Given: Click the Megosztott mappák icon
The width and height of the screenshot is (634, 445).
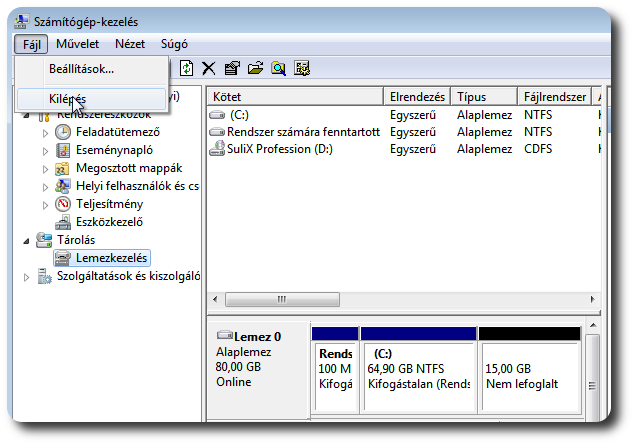Looking at the screenshot, I should tap(63, 168).
